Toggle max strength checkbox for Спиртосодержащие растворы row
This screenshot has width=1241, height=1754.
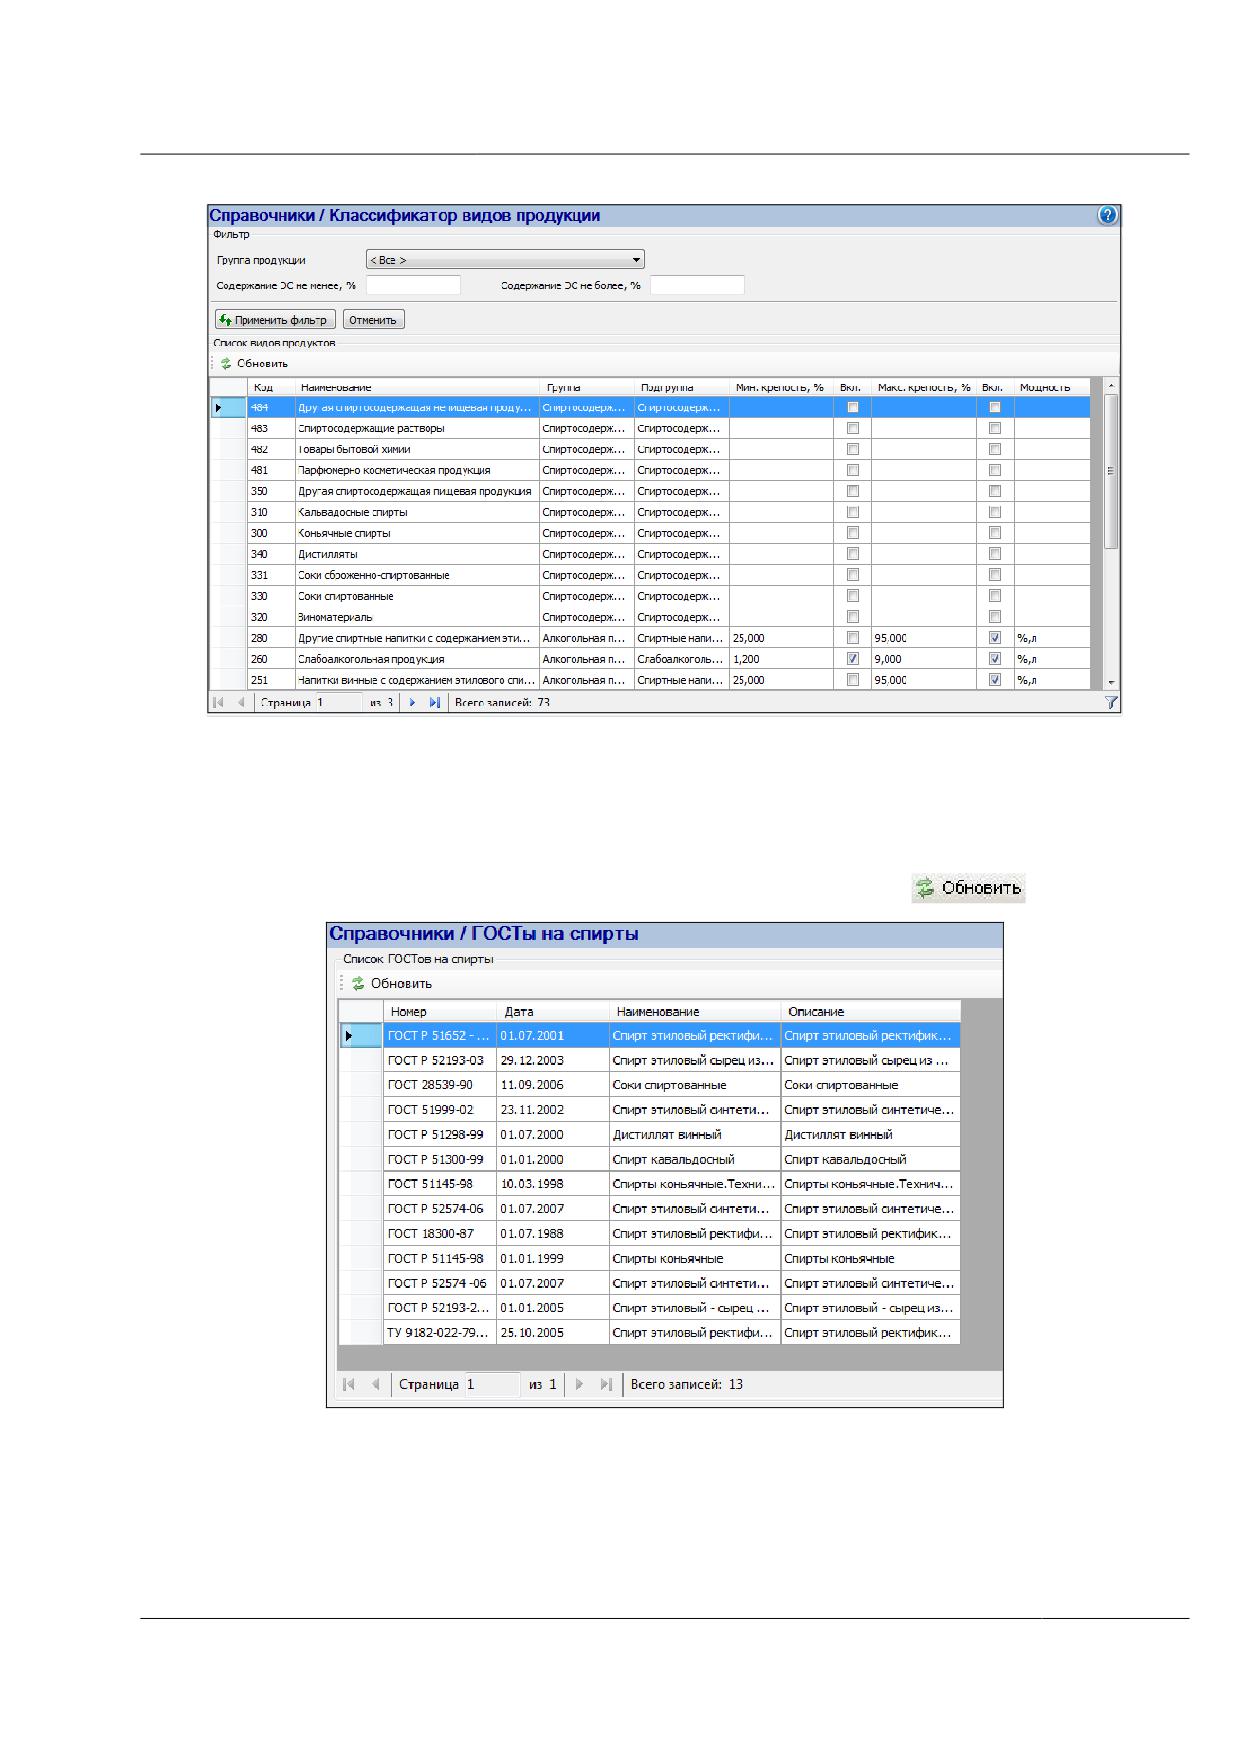(995, 427)
